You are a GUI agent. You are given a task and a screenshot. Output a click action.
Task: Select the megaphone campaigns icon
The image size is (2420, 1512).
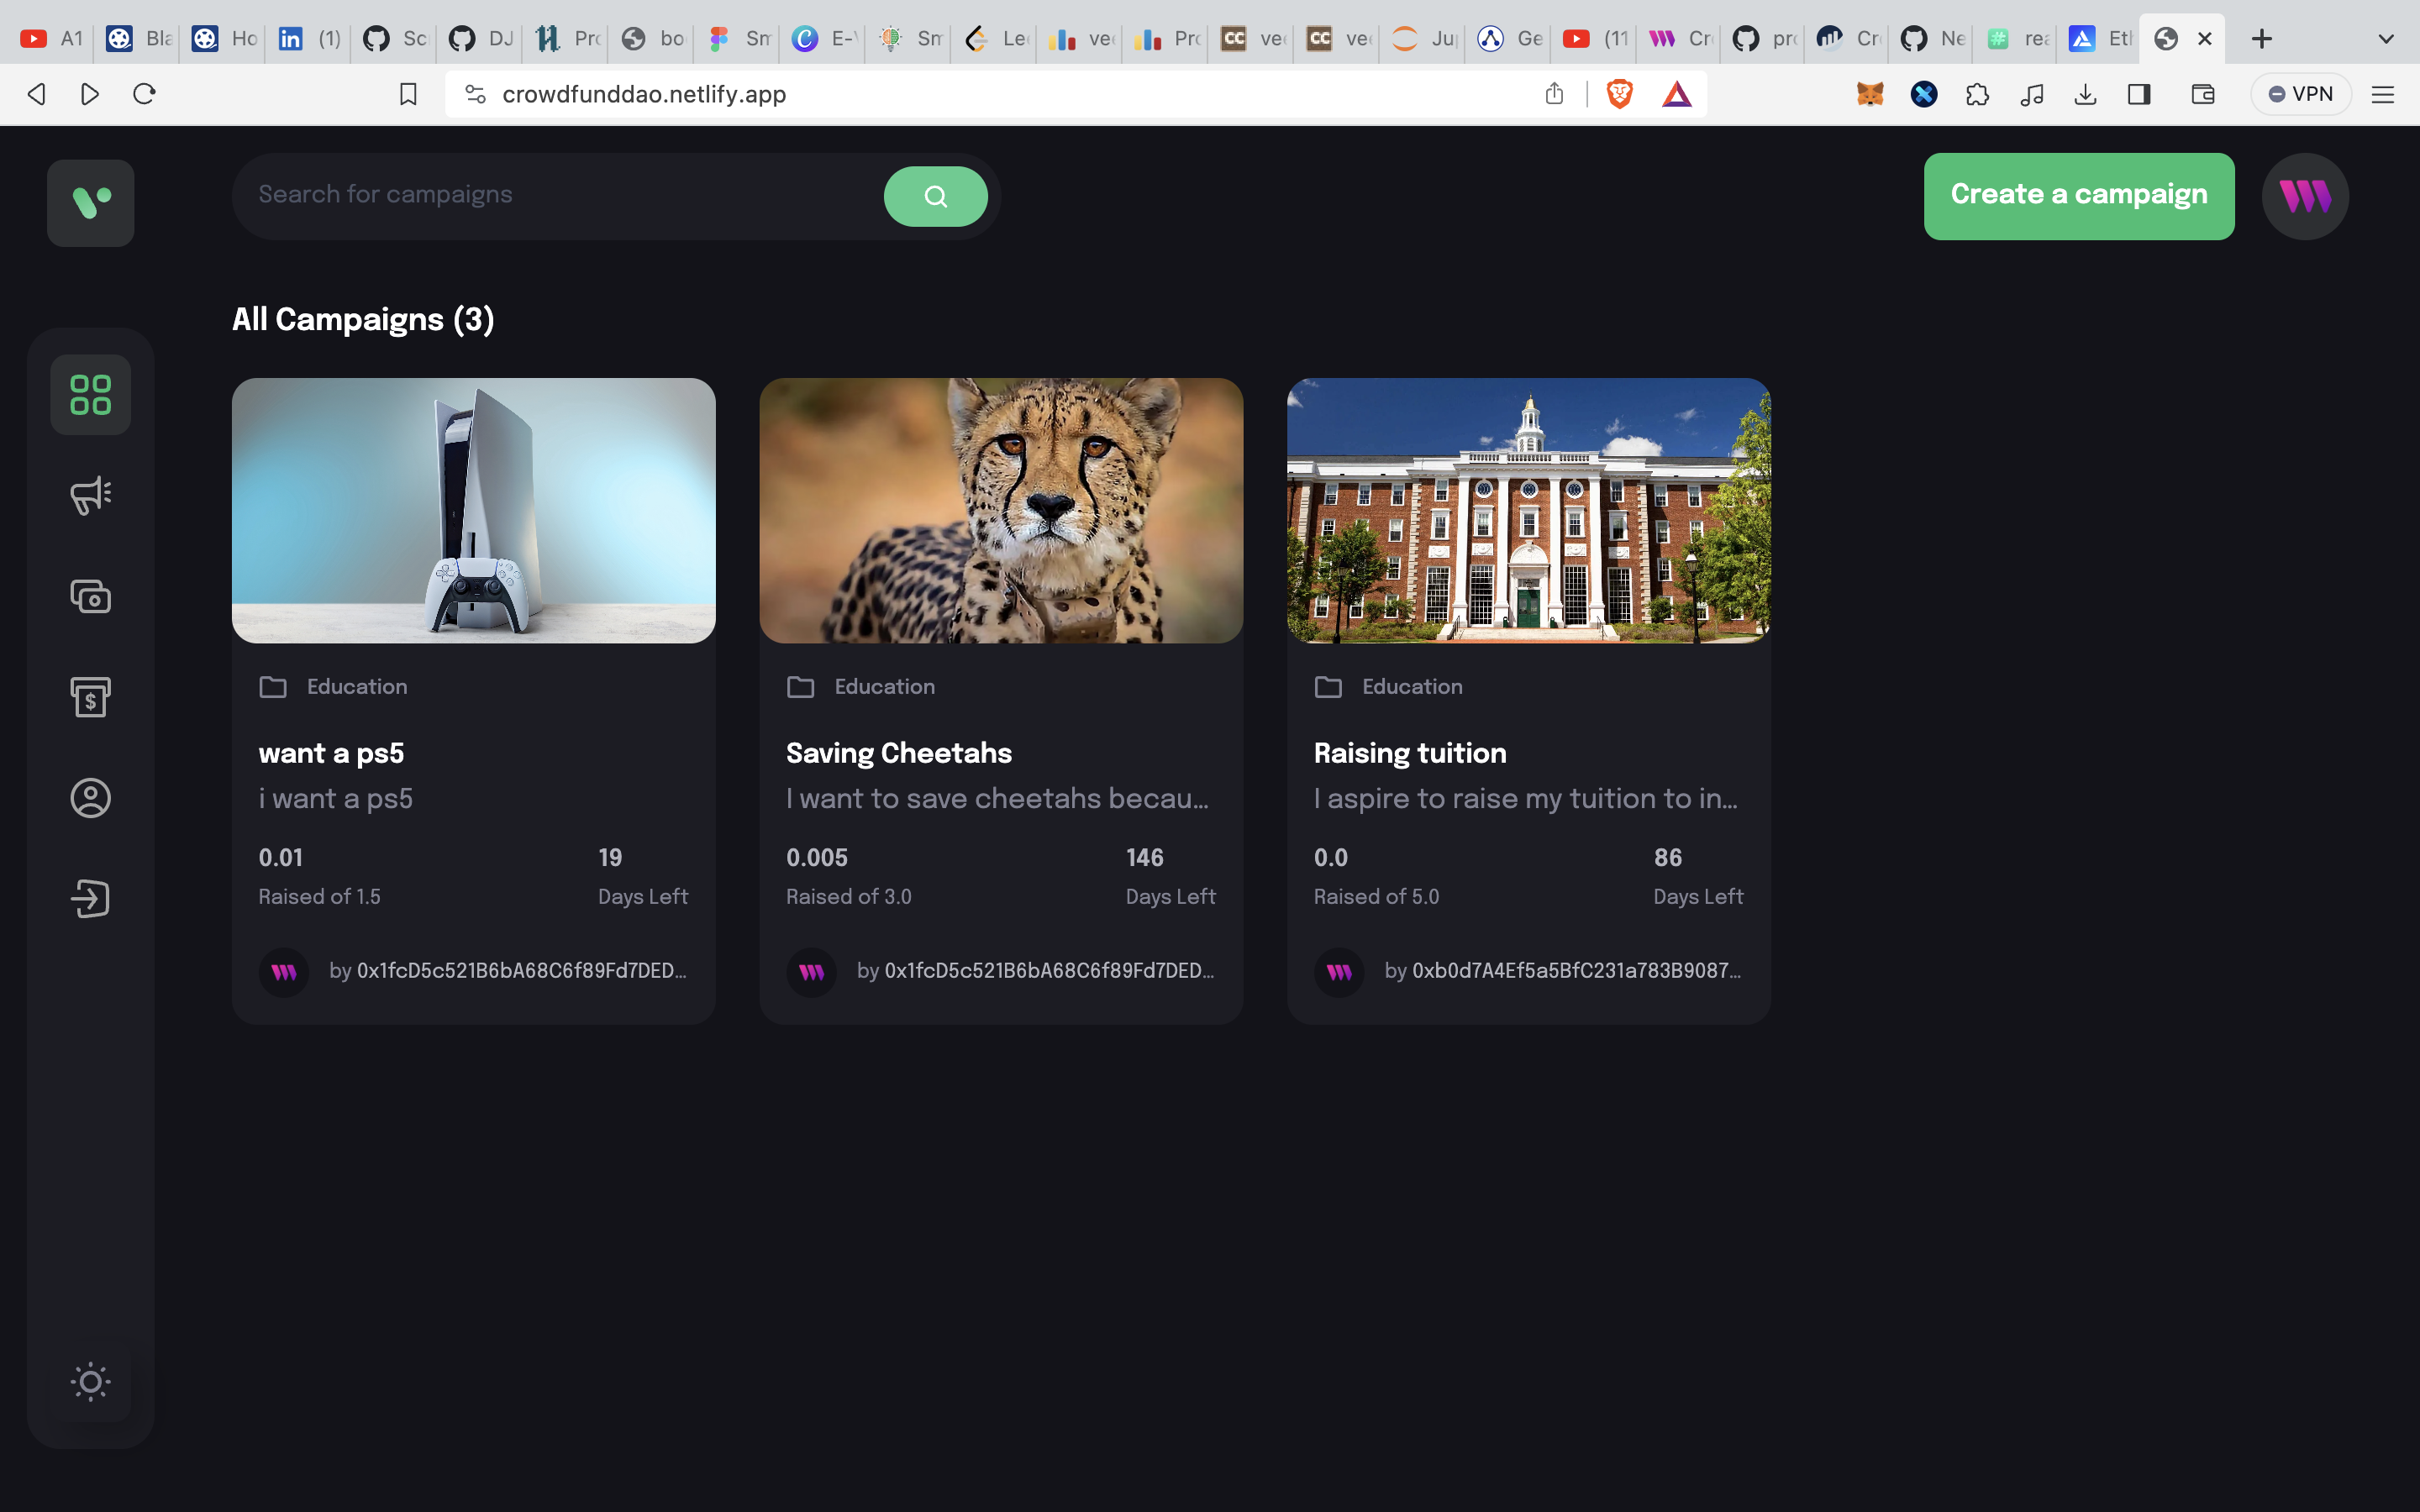90,495
